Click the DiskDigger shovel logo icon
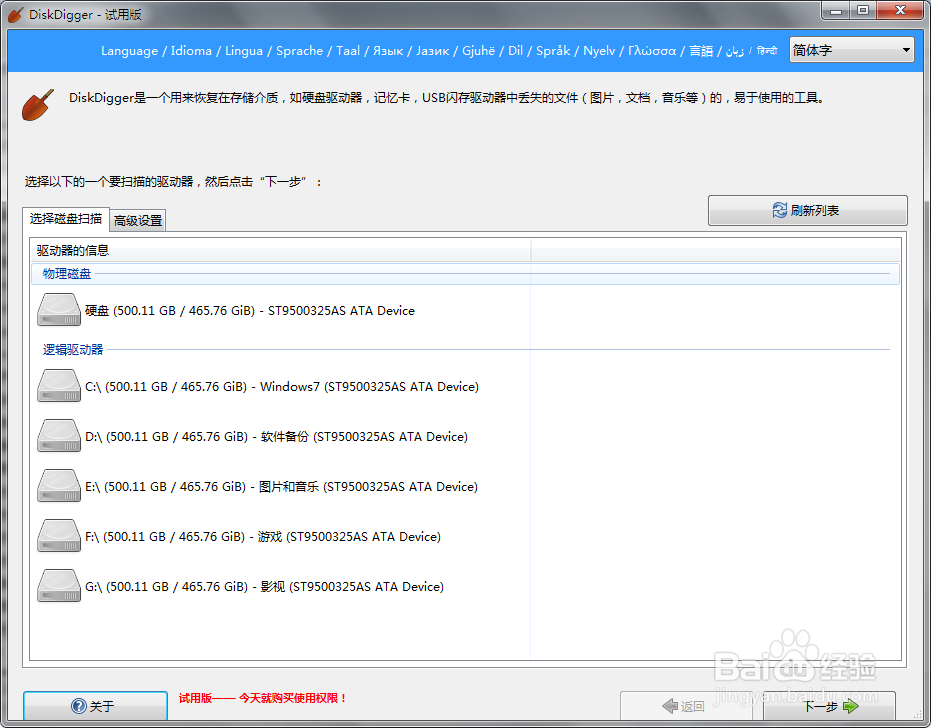Image resolution: width=931 pixels, height=728 pixels. click(x=37, y=105)
